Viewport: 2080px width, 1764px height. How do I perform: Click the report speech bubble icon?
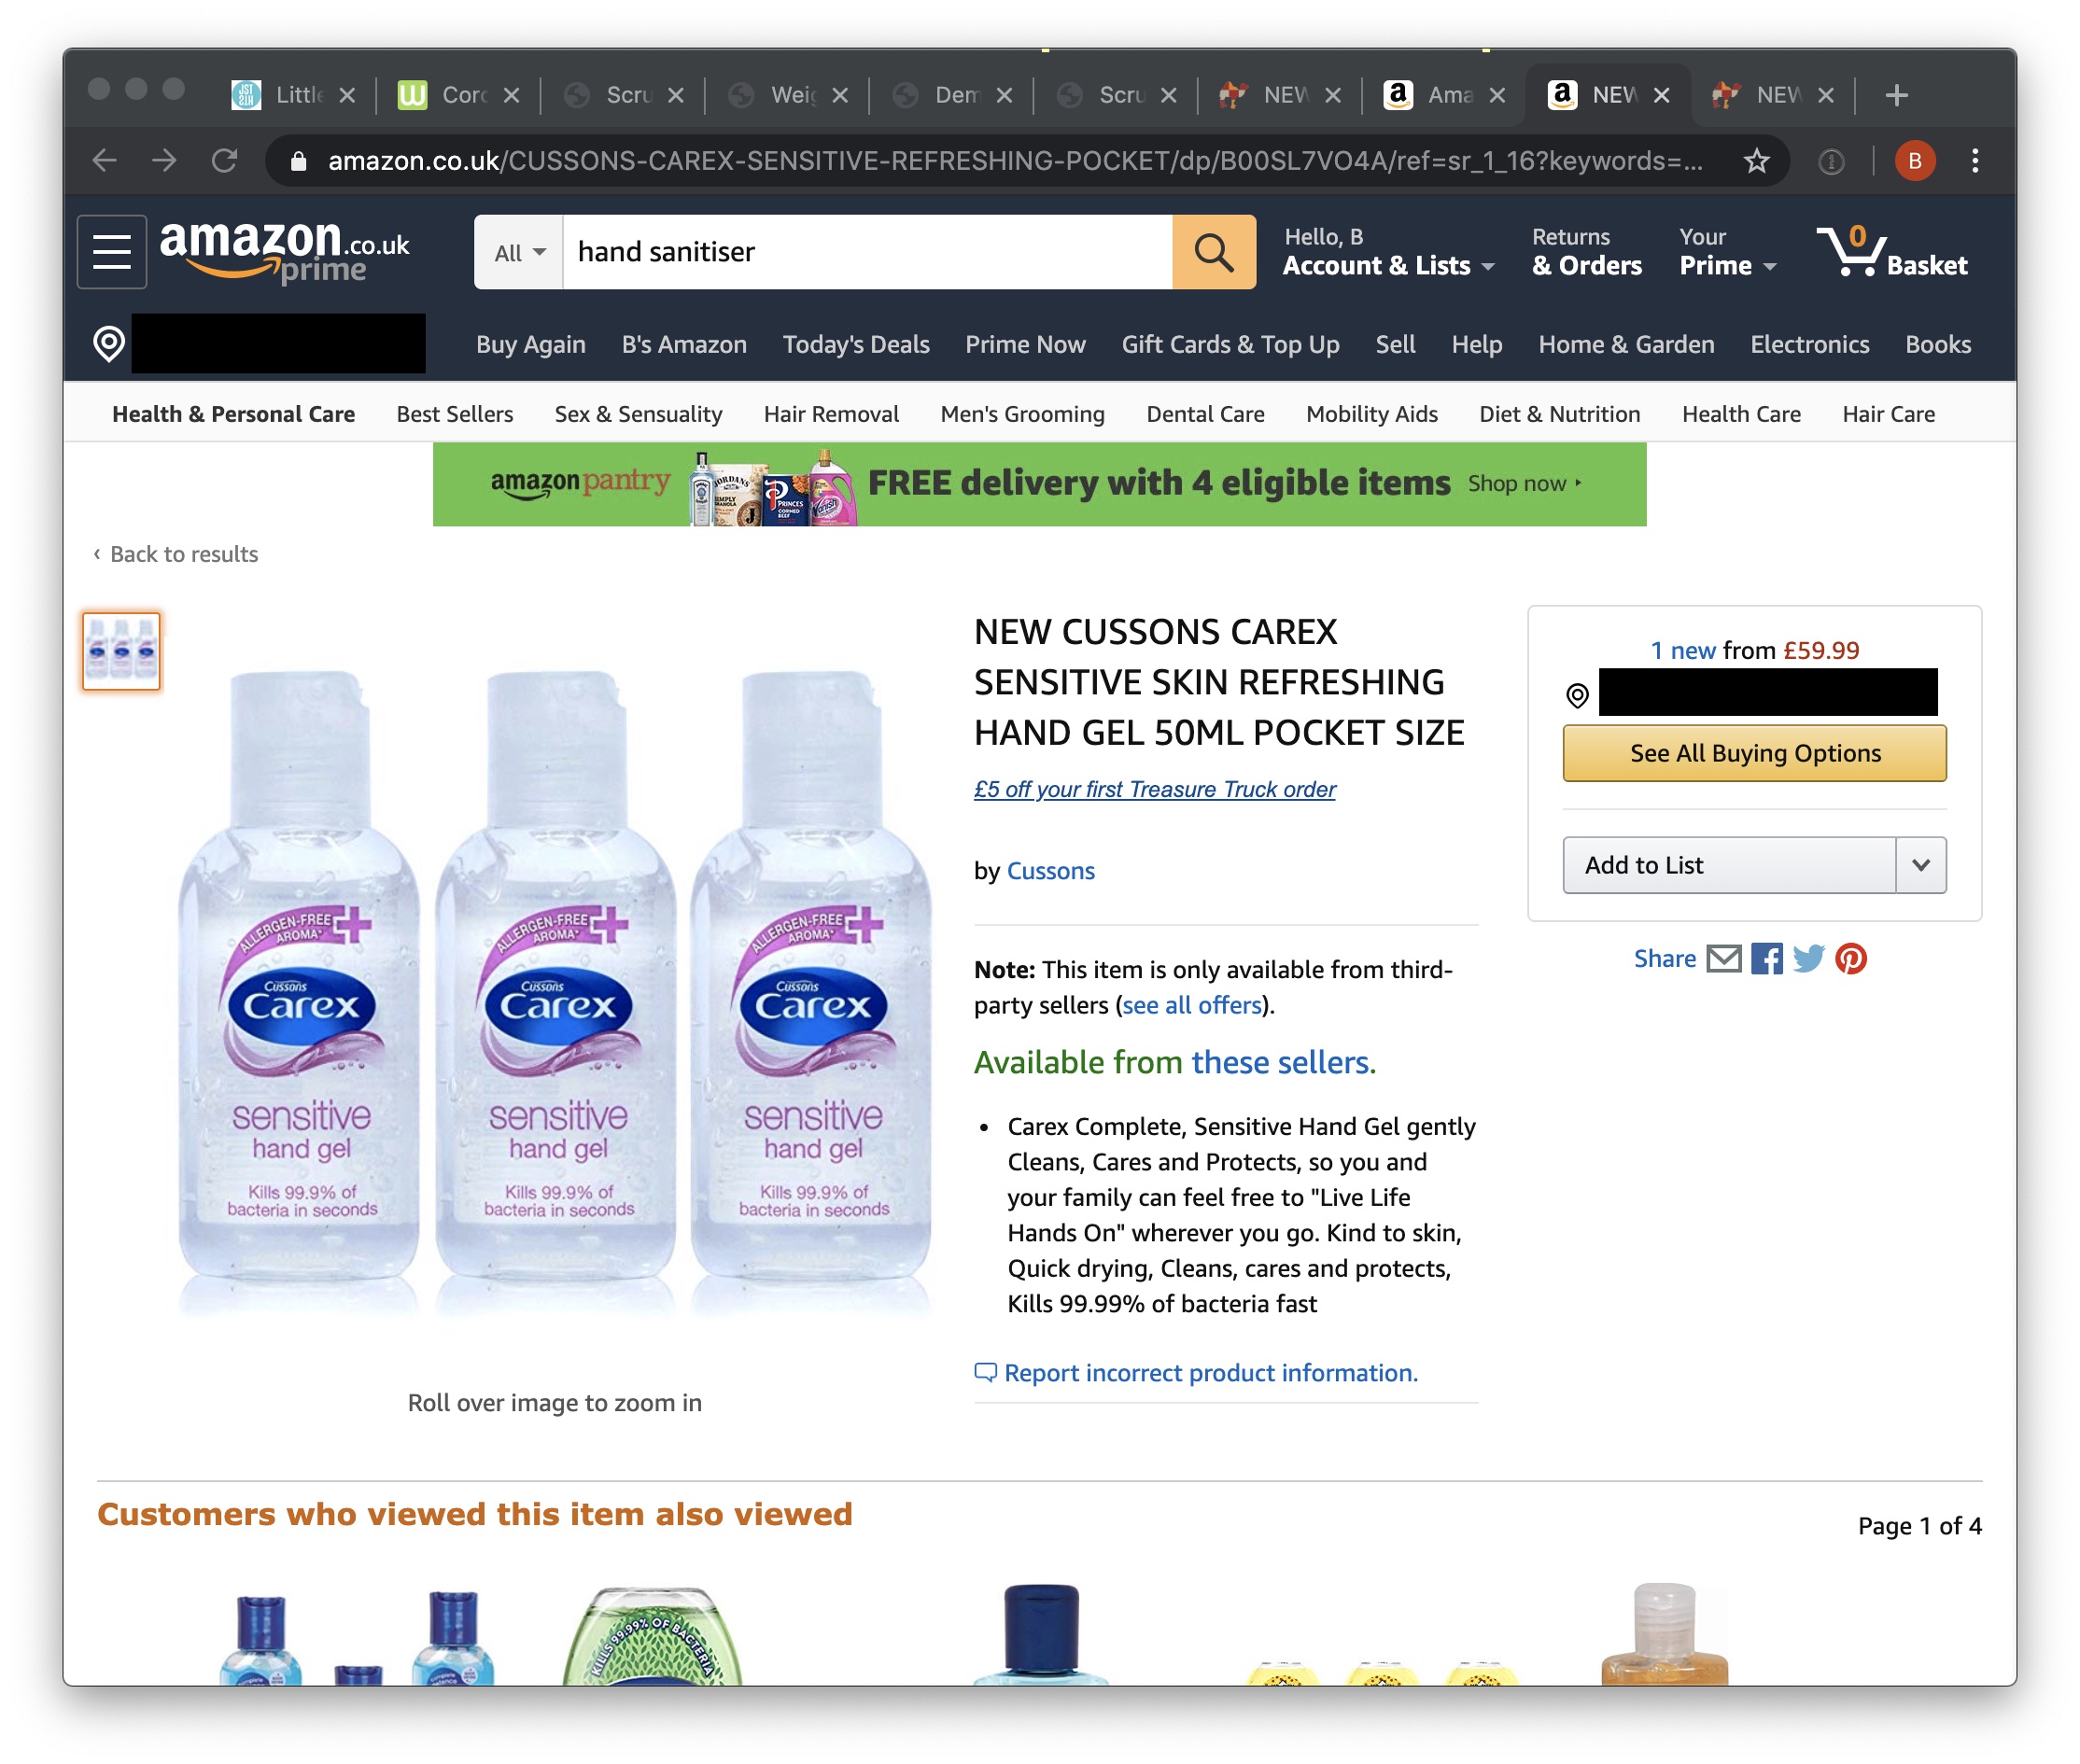pos(985,1372)
